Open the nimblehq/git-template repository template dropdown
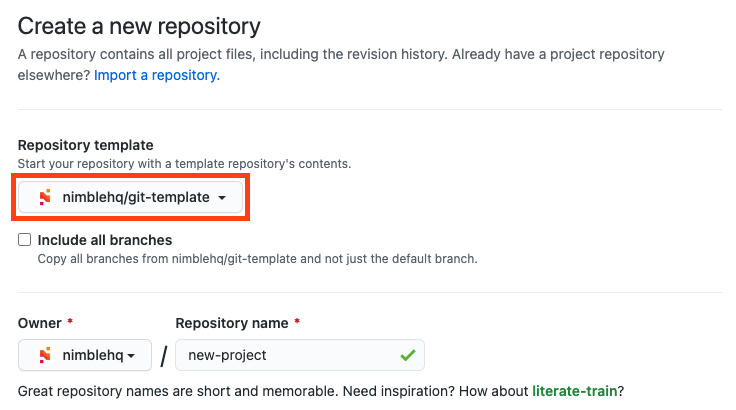736x410 pixels. pyautogui.click(x=131, y=197)
